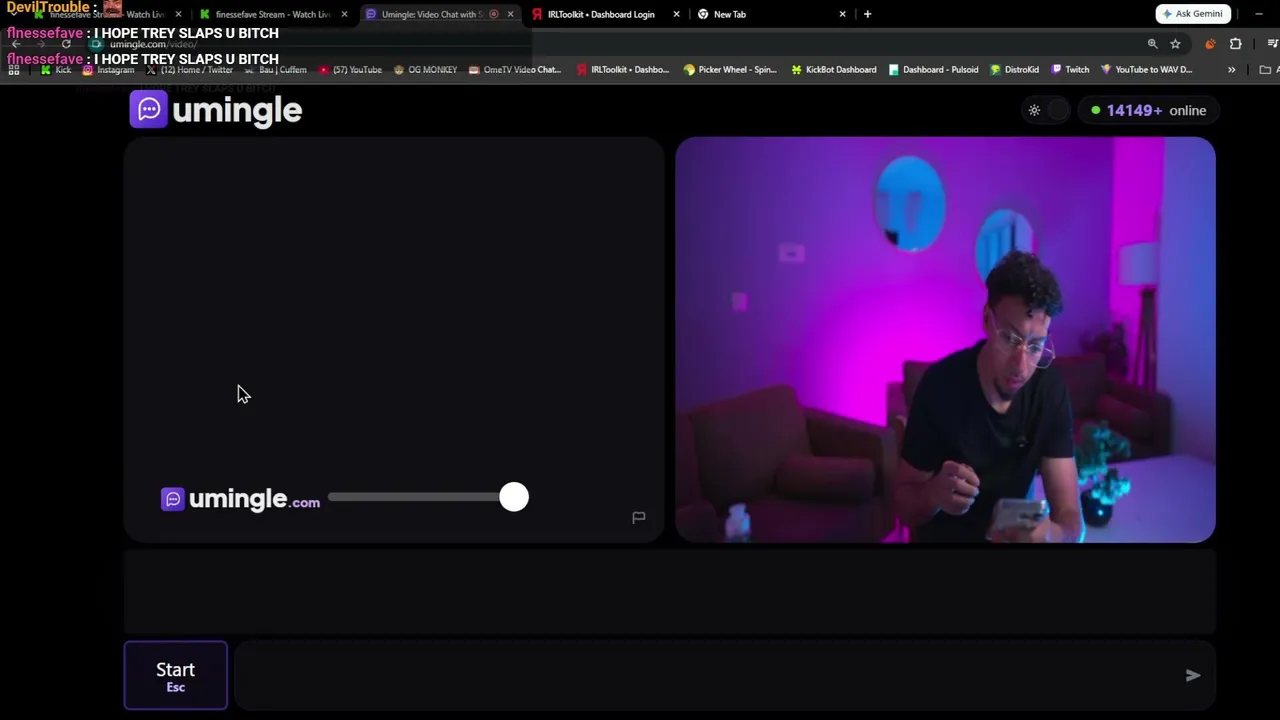Open the zoom magnifier icon in address bar
The image size is (1280, 720).
[x=1152, y=44]
